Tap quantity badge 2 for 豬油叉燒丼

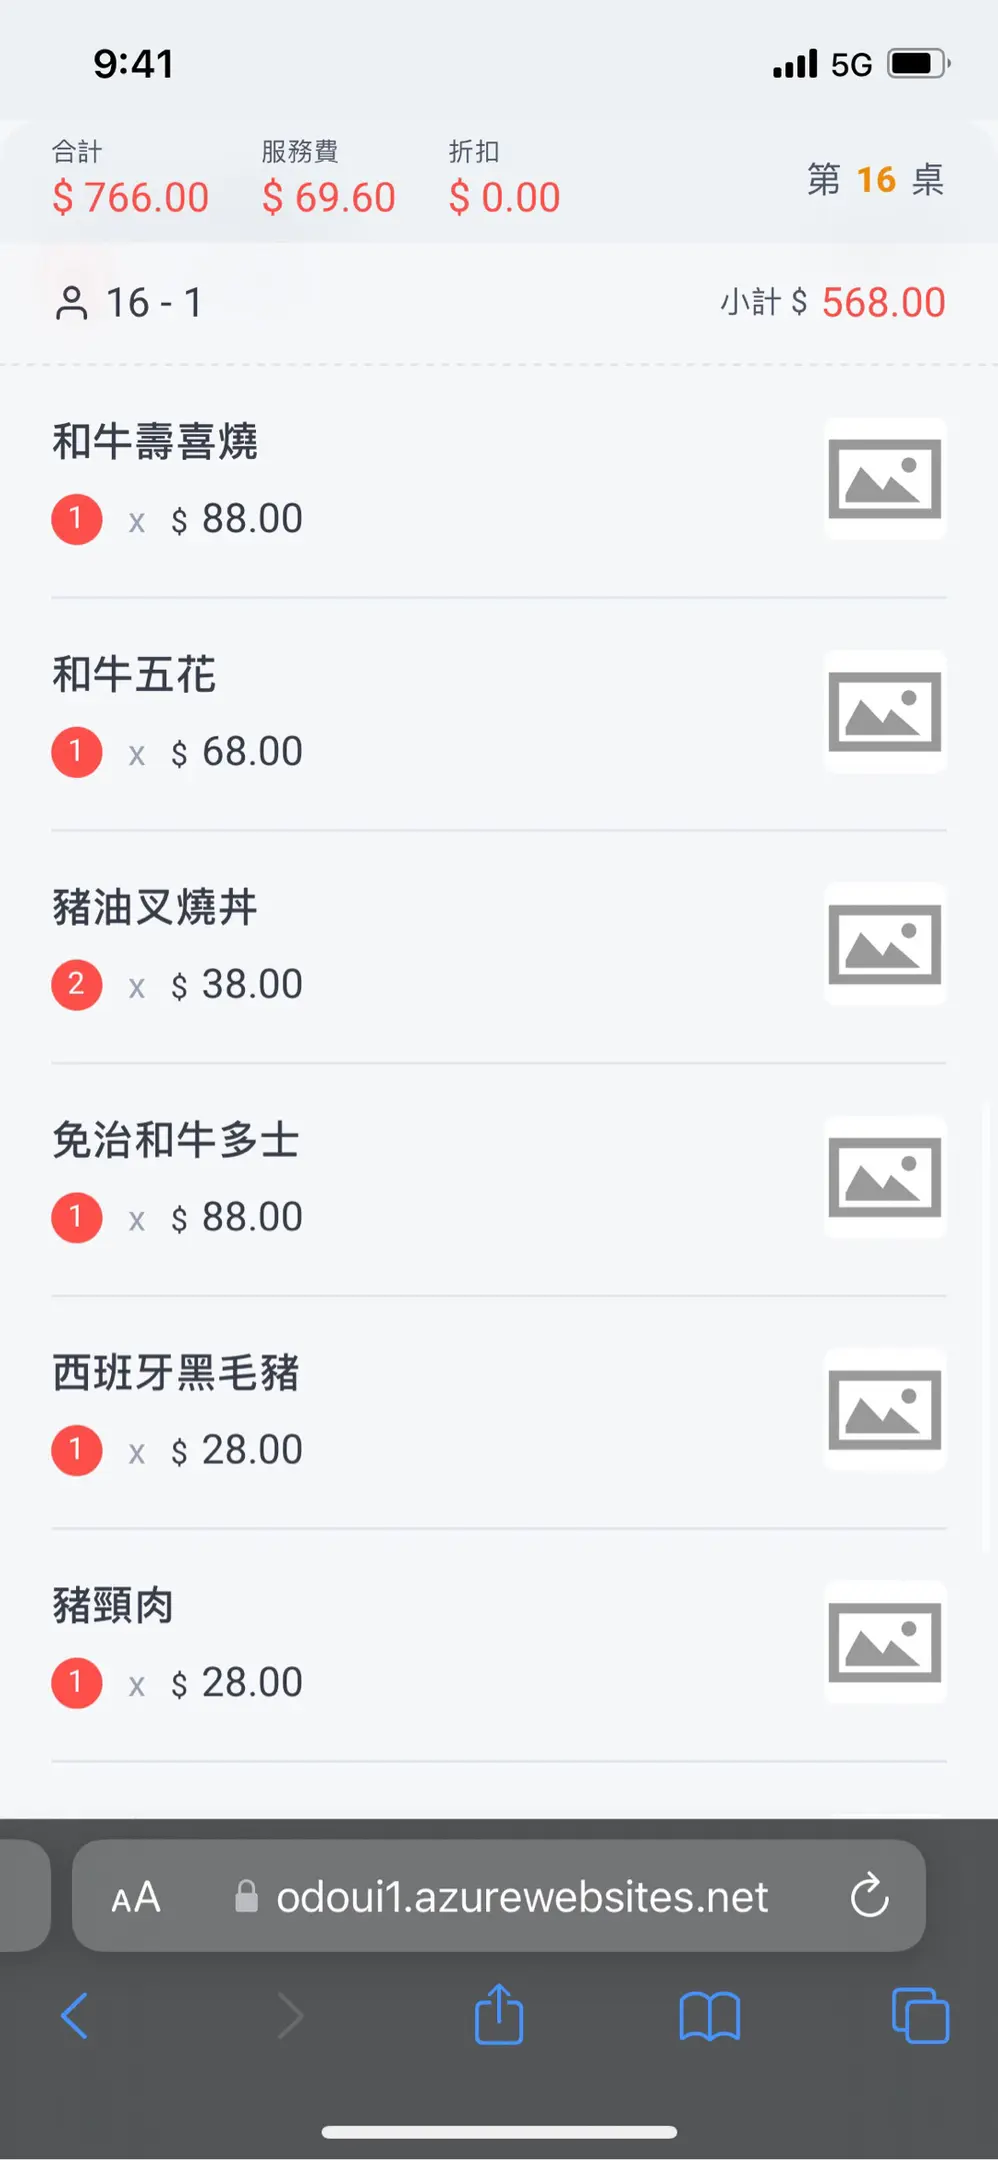pyautogui.click(x=77, y=985)
